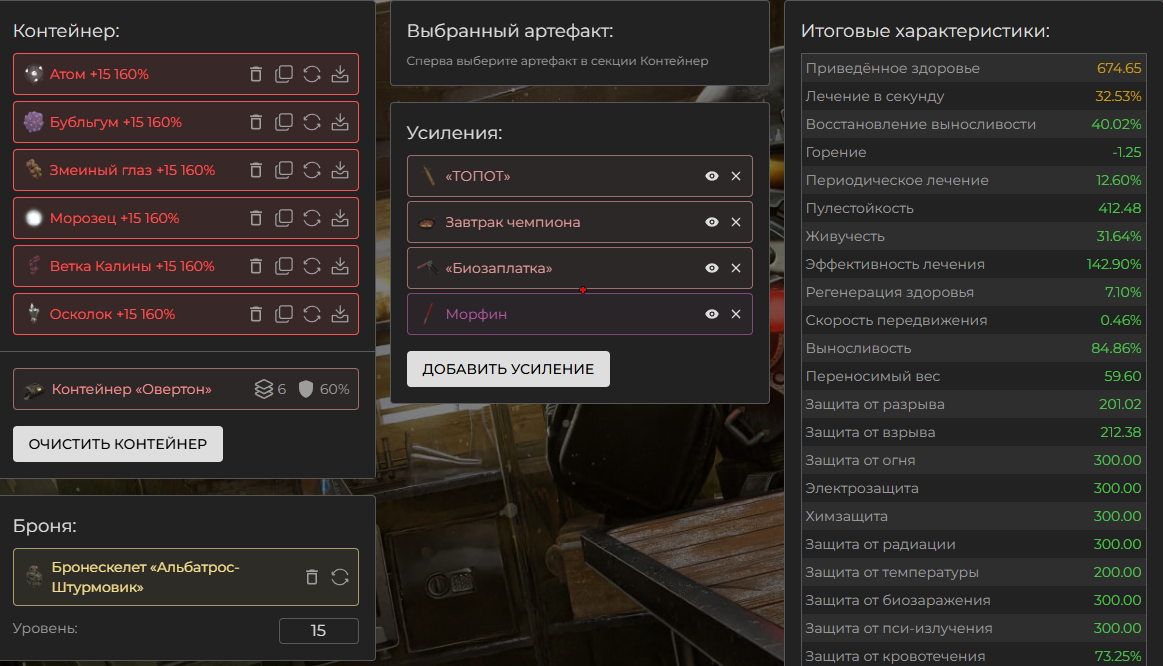
Task: Select the Атом +15 160% artifact
Action: pos(100,74)
